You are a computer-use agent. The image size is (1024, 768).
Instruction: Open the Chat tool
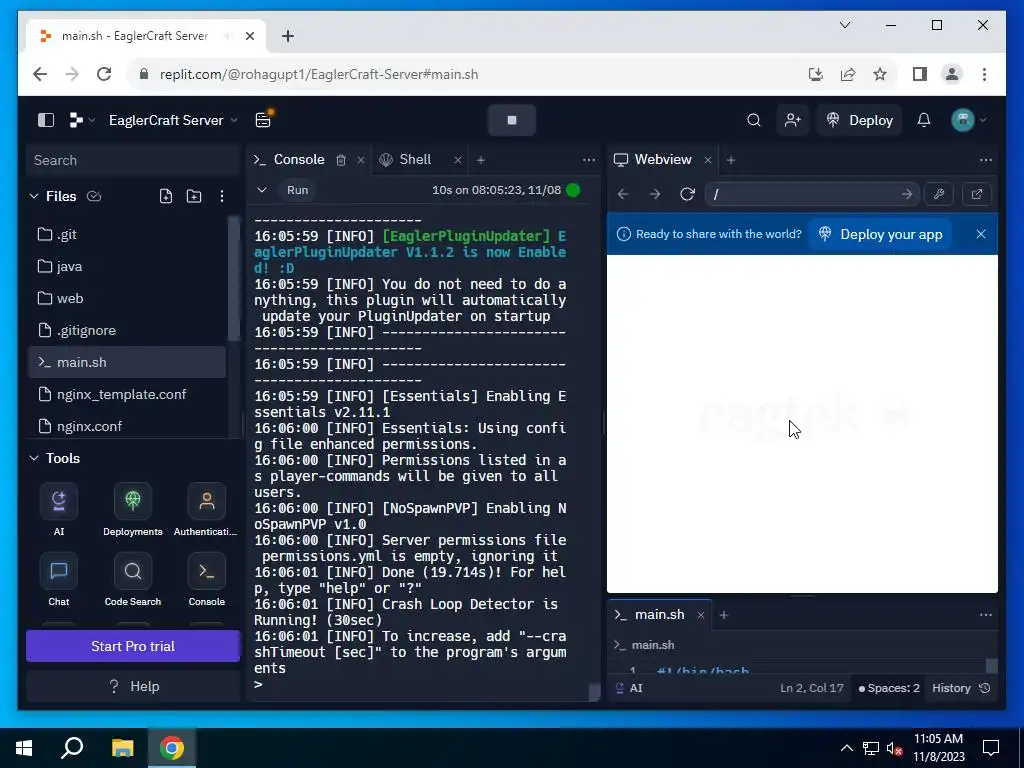point(59,580)
